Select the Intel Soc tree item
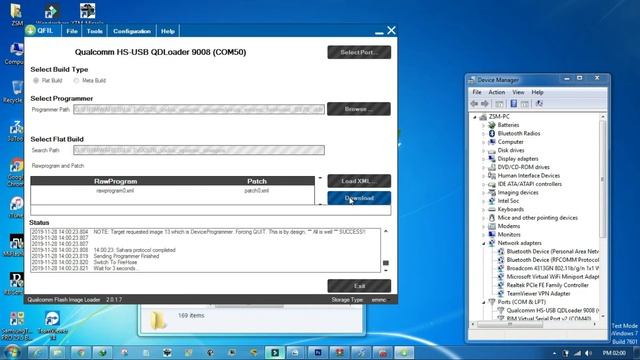 [508, 201]
